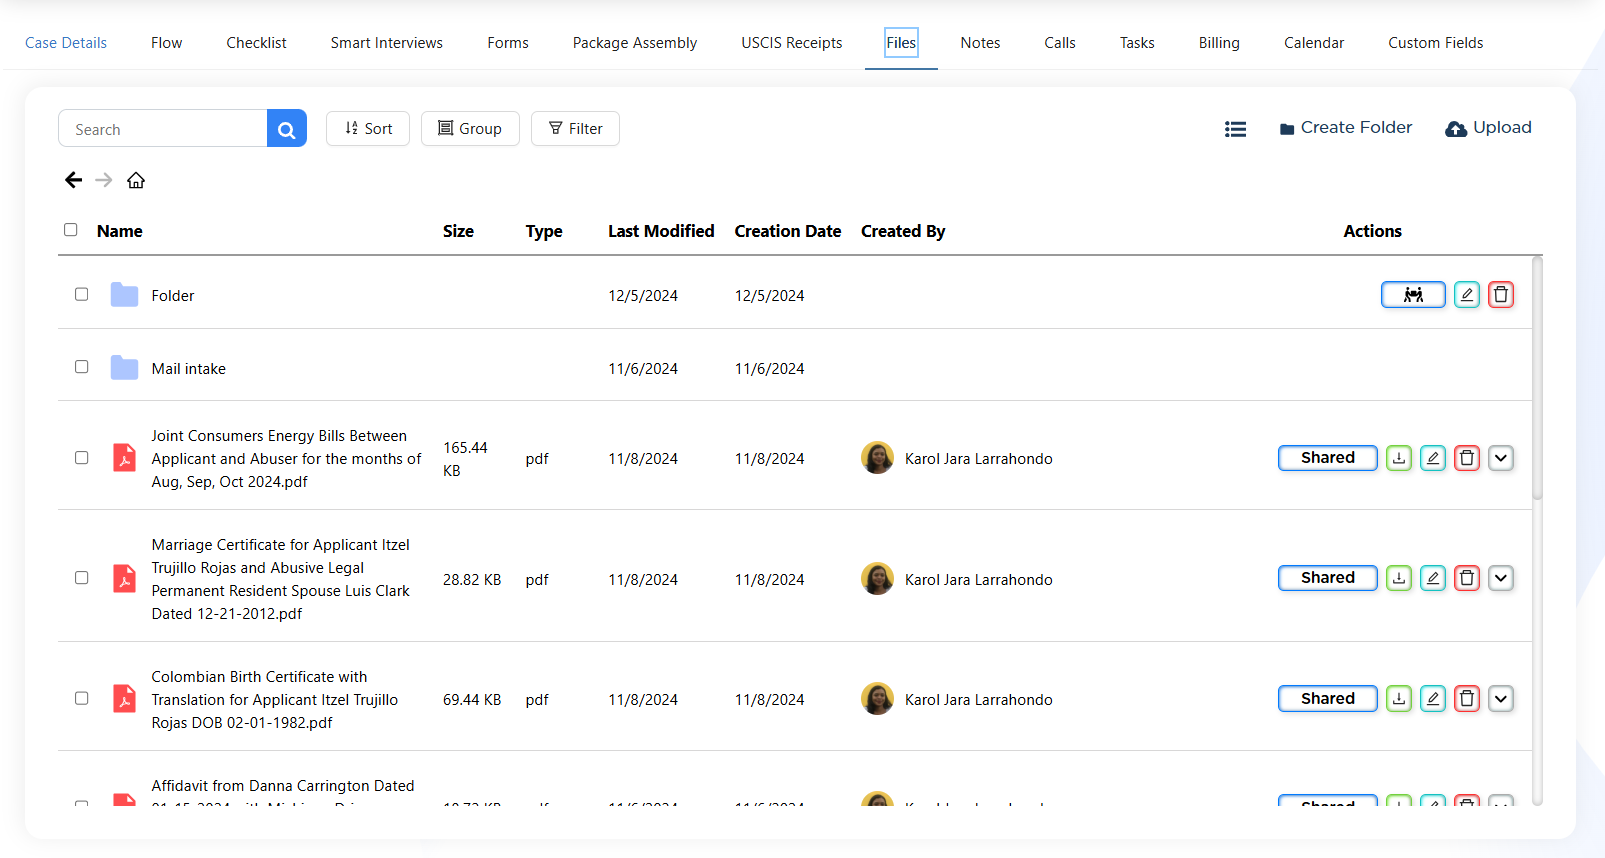Expand more actions for Joint Consumers Energy Bills
Viewport: 1605px width, 858px height.
tap(1501, 458)
